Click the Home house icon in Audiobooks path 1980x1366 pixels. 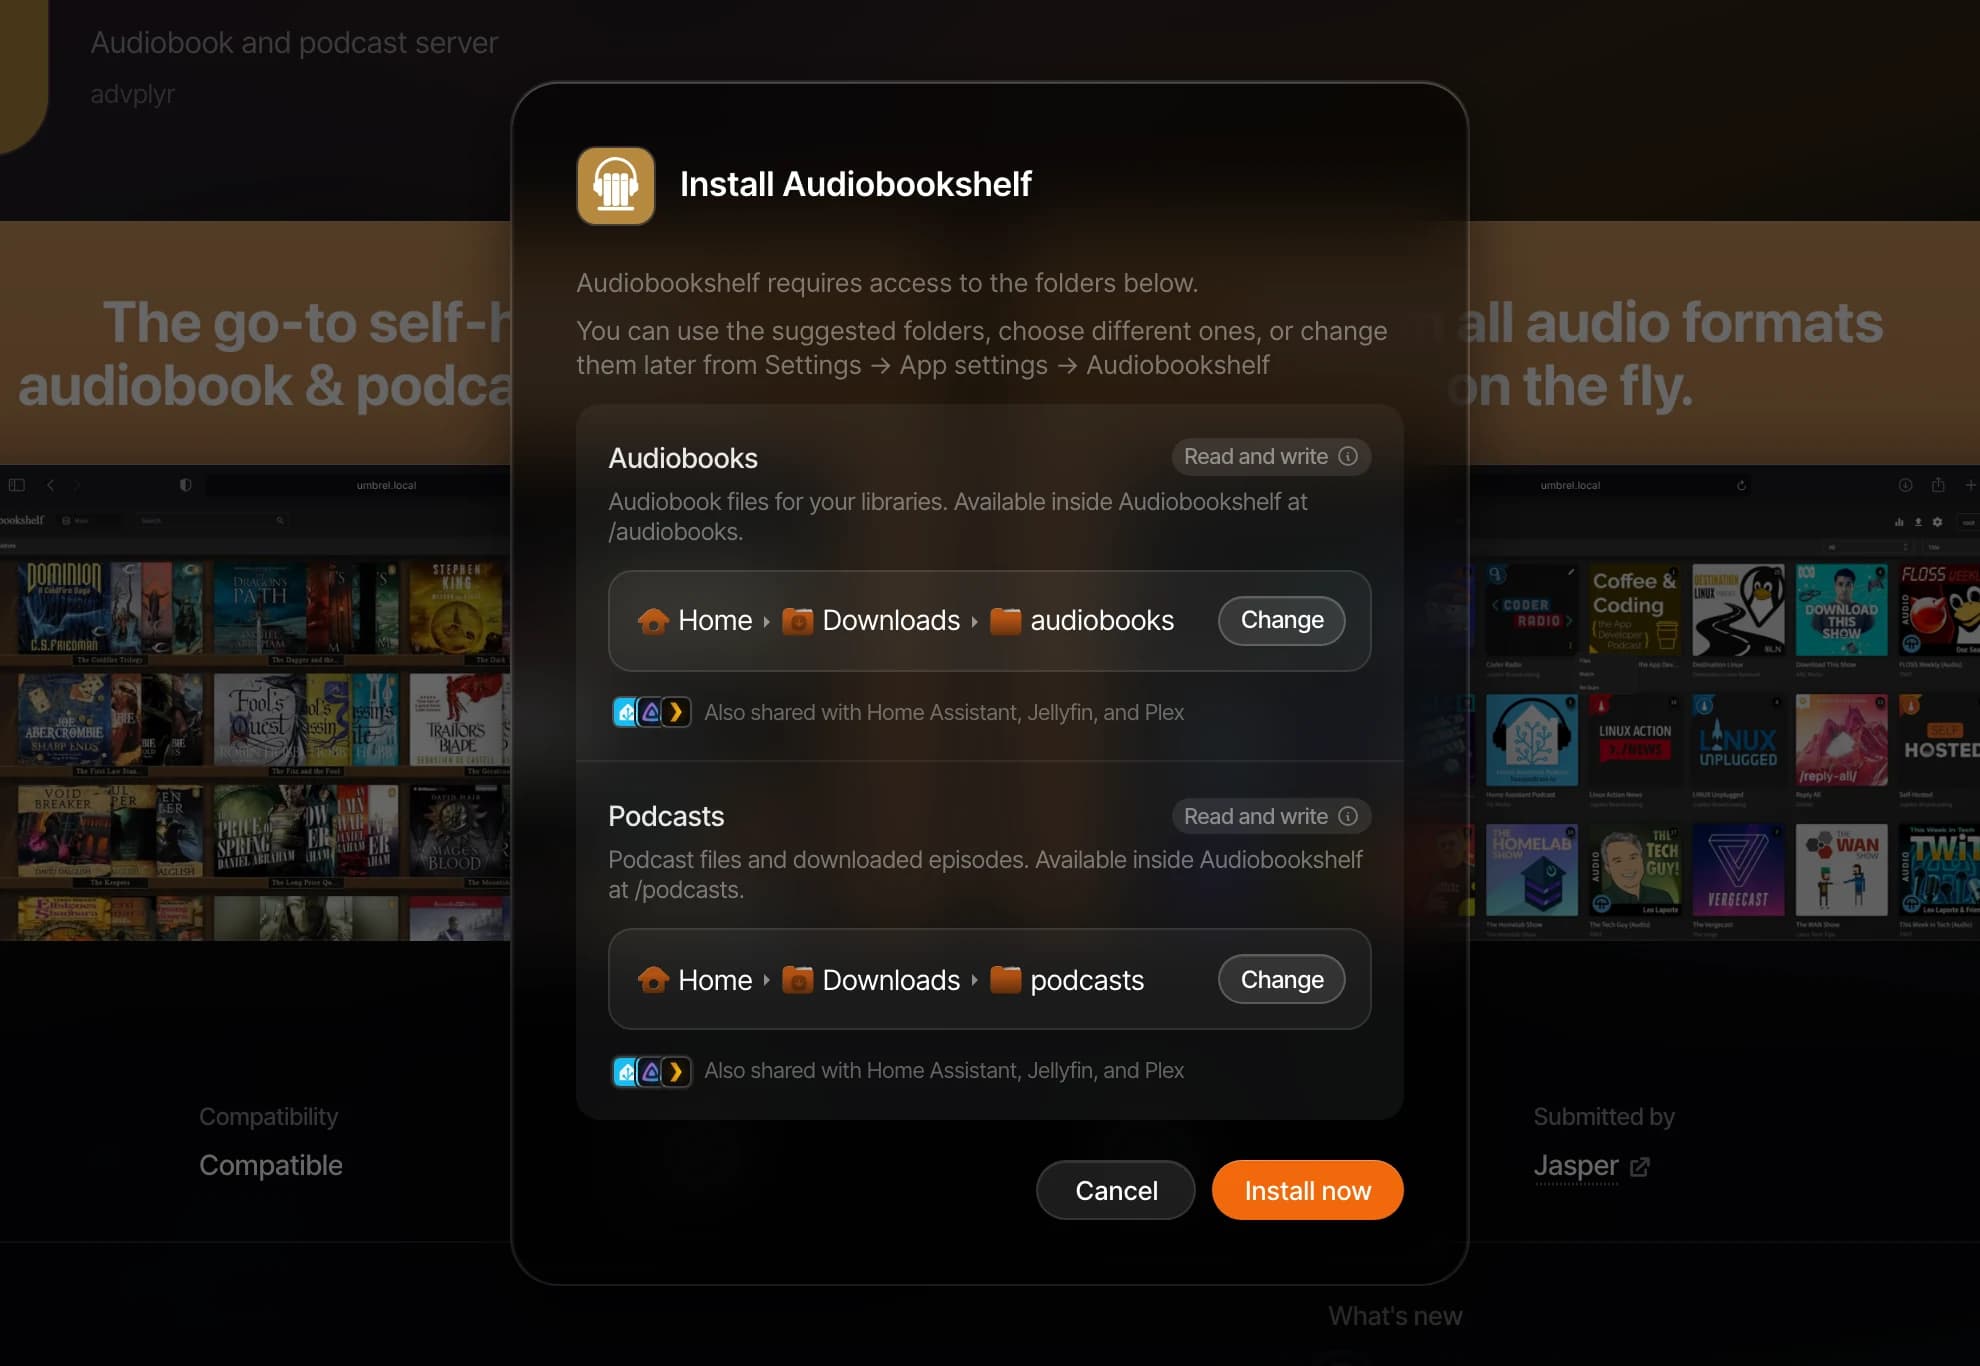pyautogui.click(x=653, y=621)
